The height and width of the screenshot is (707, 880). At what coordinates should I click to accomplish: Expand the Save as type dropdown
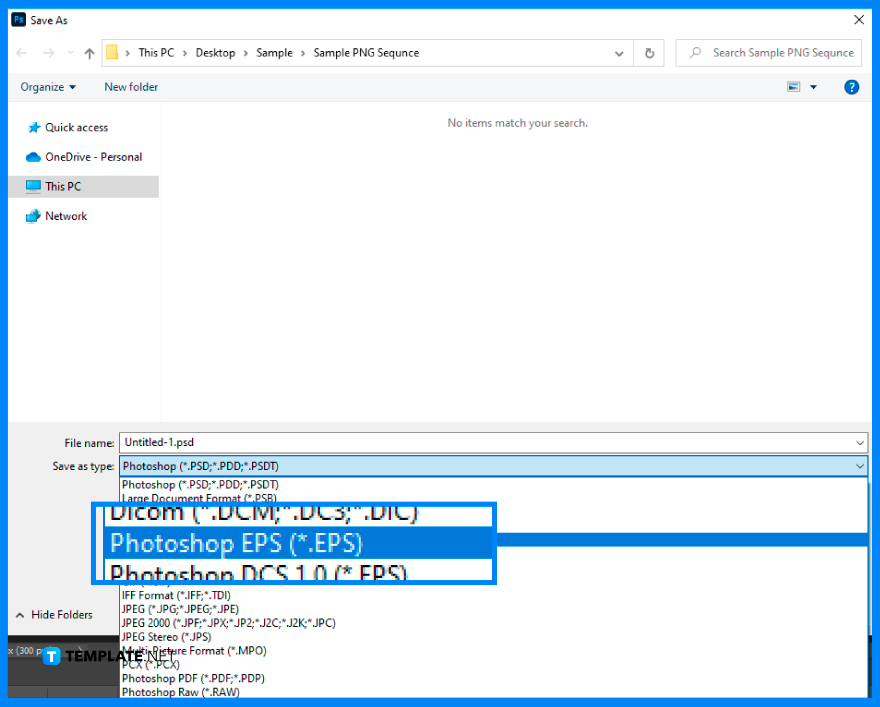tap(859, 466)
